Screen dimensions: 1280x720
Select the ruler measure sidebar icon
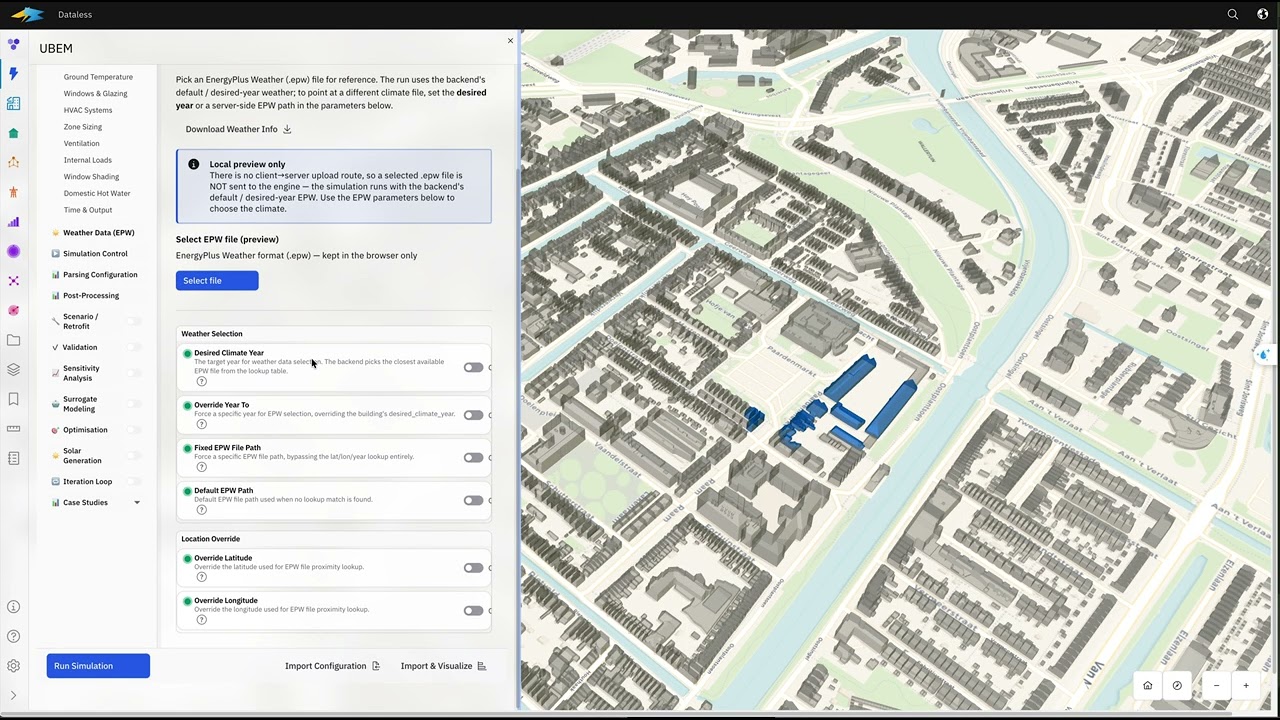13,428
